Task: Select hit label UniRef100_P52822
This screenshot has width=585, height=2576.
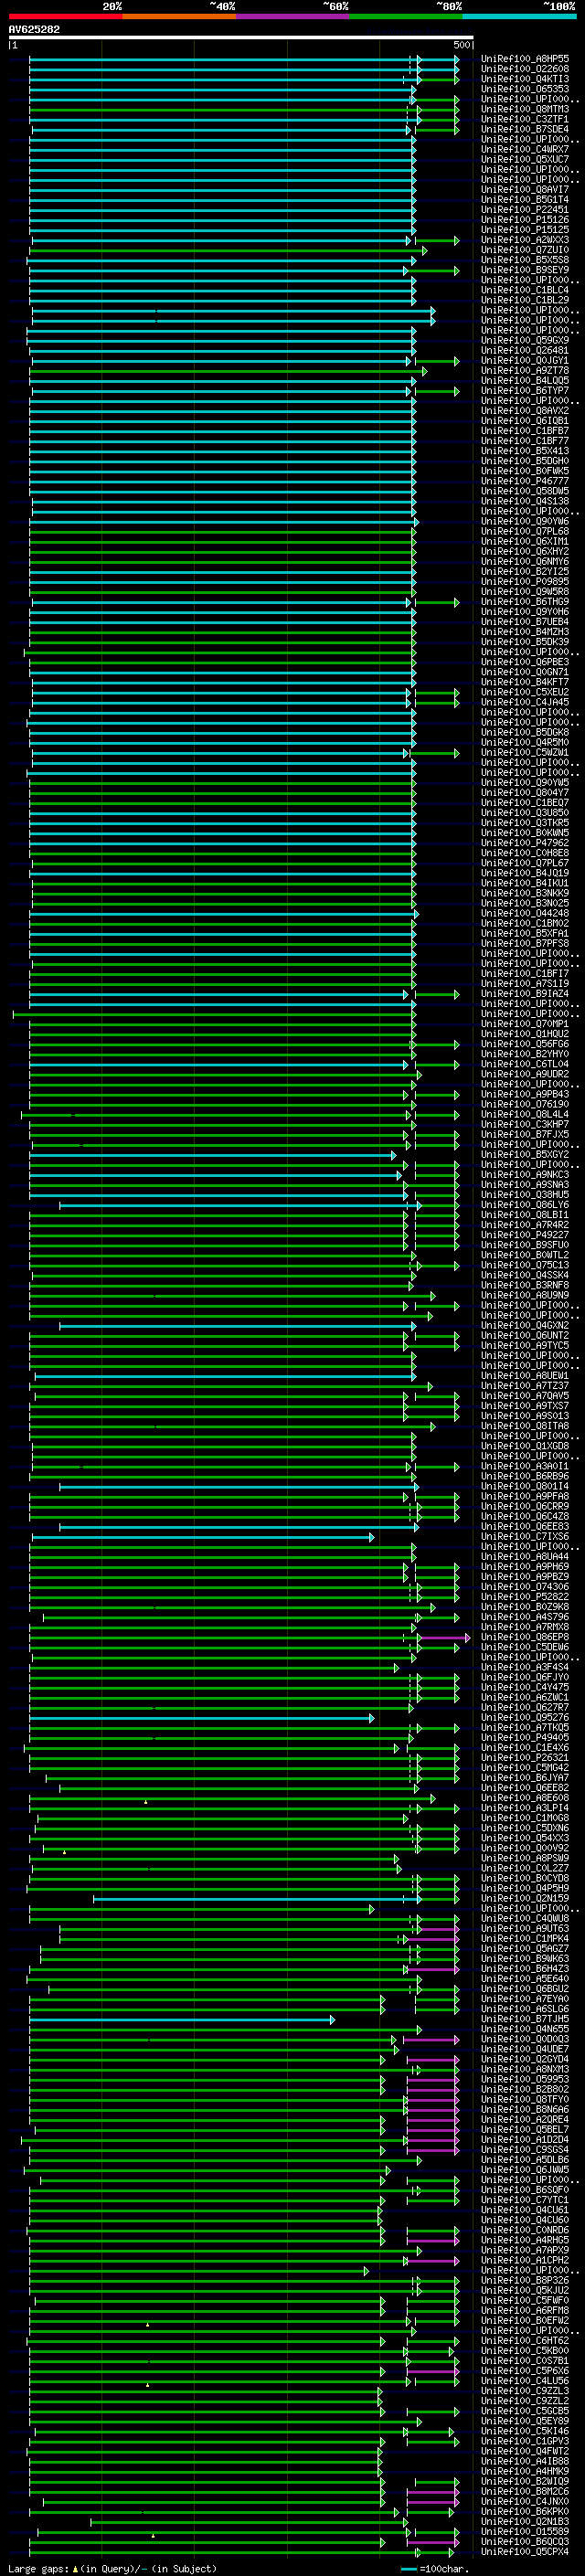Action: click(525, 1596)
